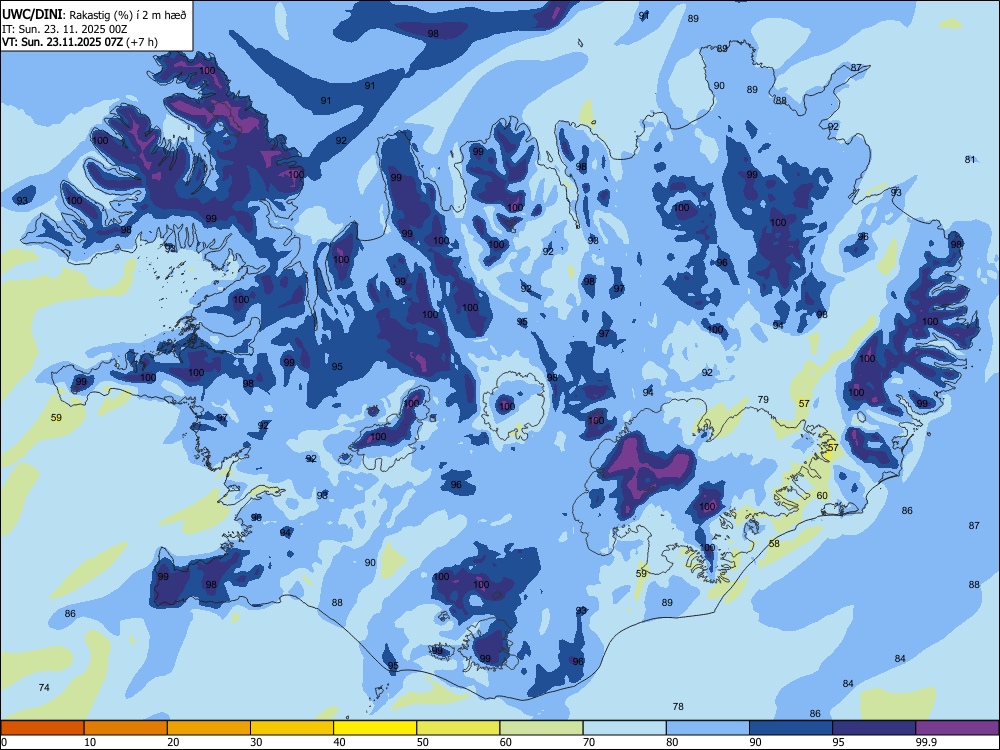The height and width of the screenshot is (750, 1000).
Task: Pick the pale green 60–70 legend swatch
Action: (541, 728)
